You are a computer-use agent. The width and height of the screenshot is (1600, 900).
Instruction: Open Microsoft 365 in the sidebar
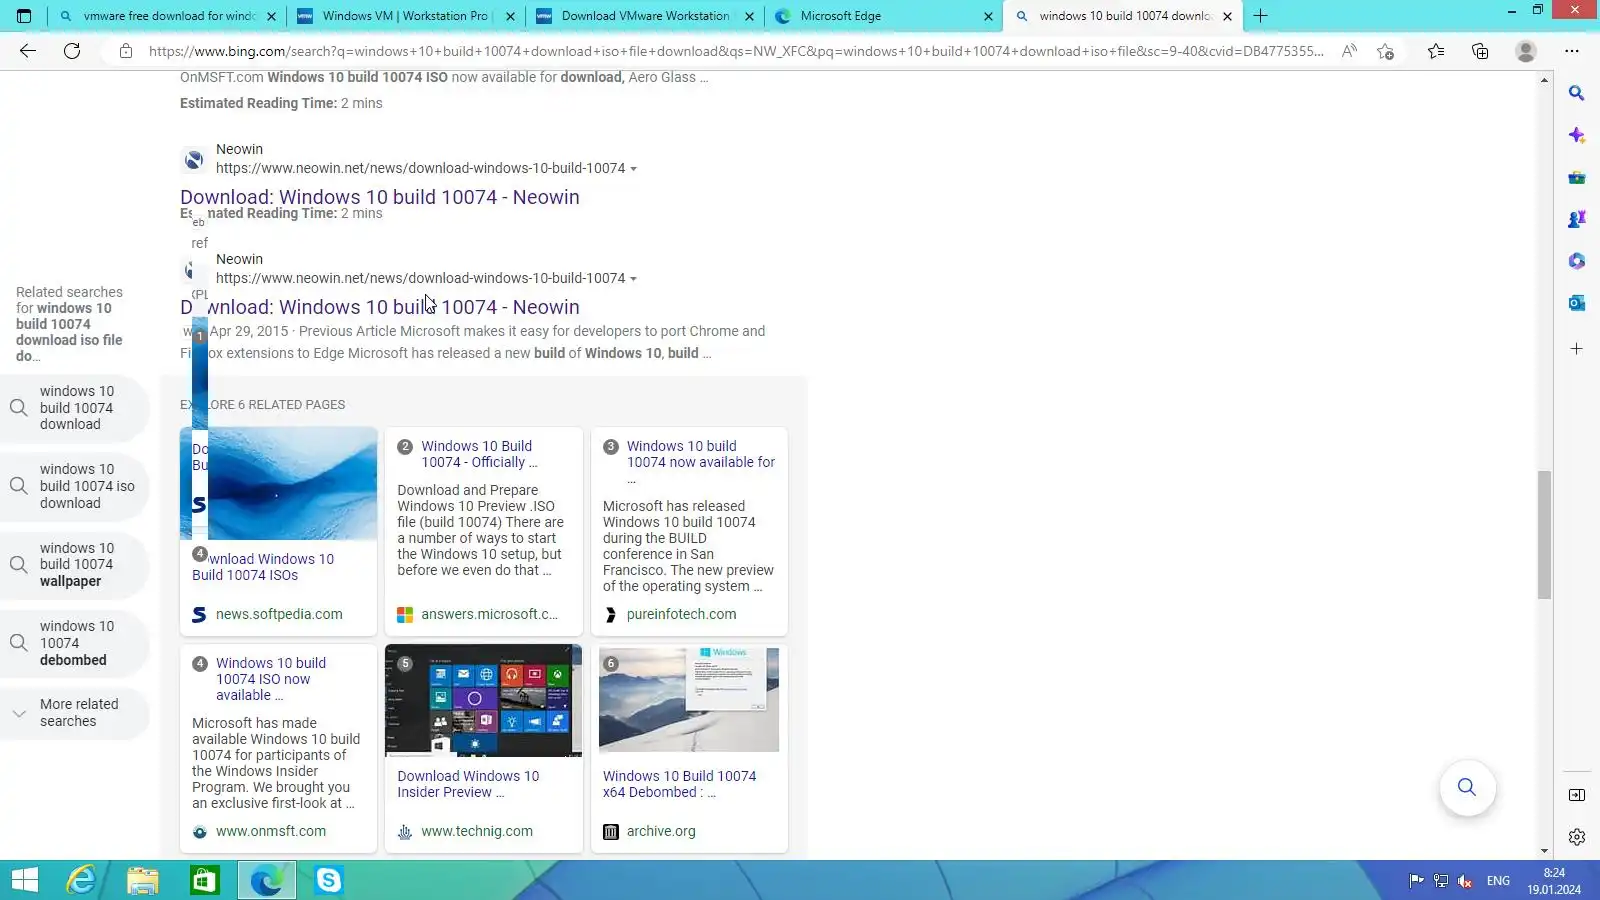(1577, 261)
